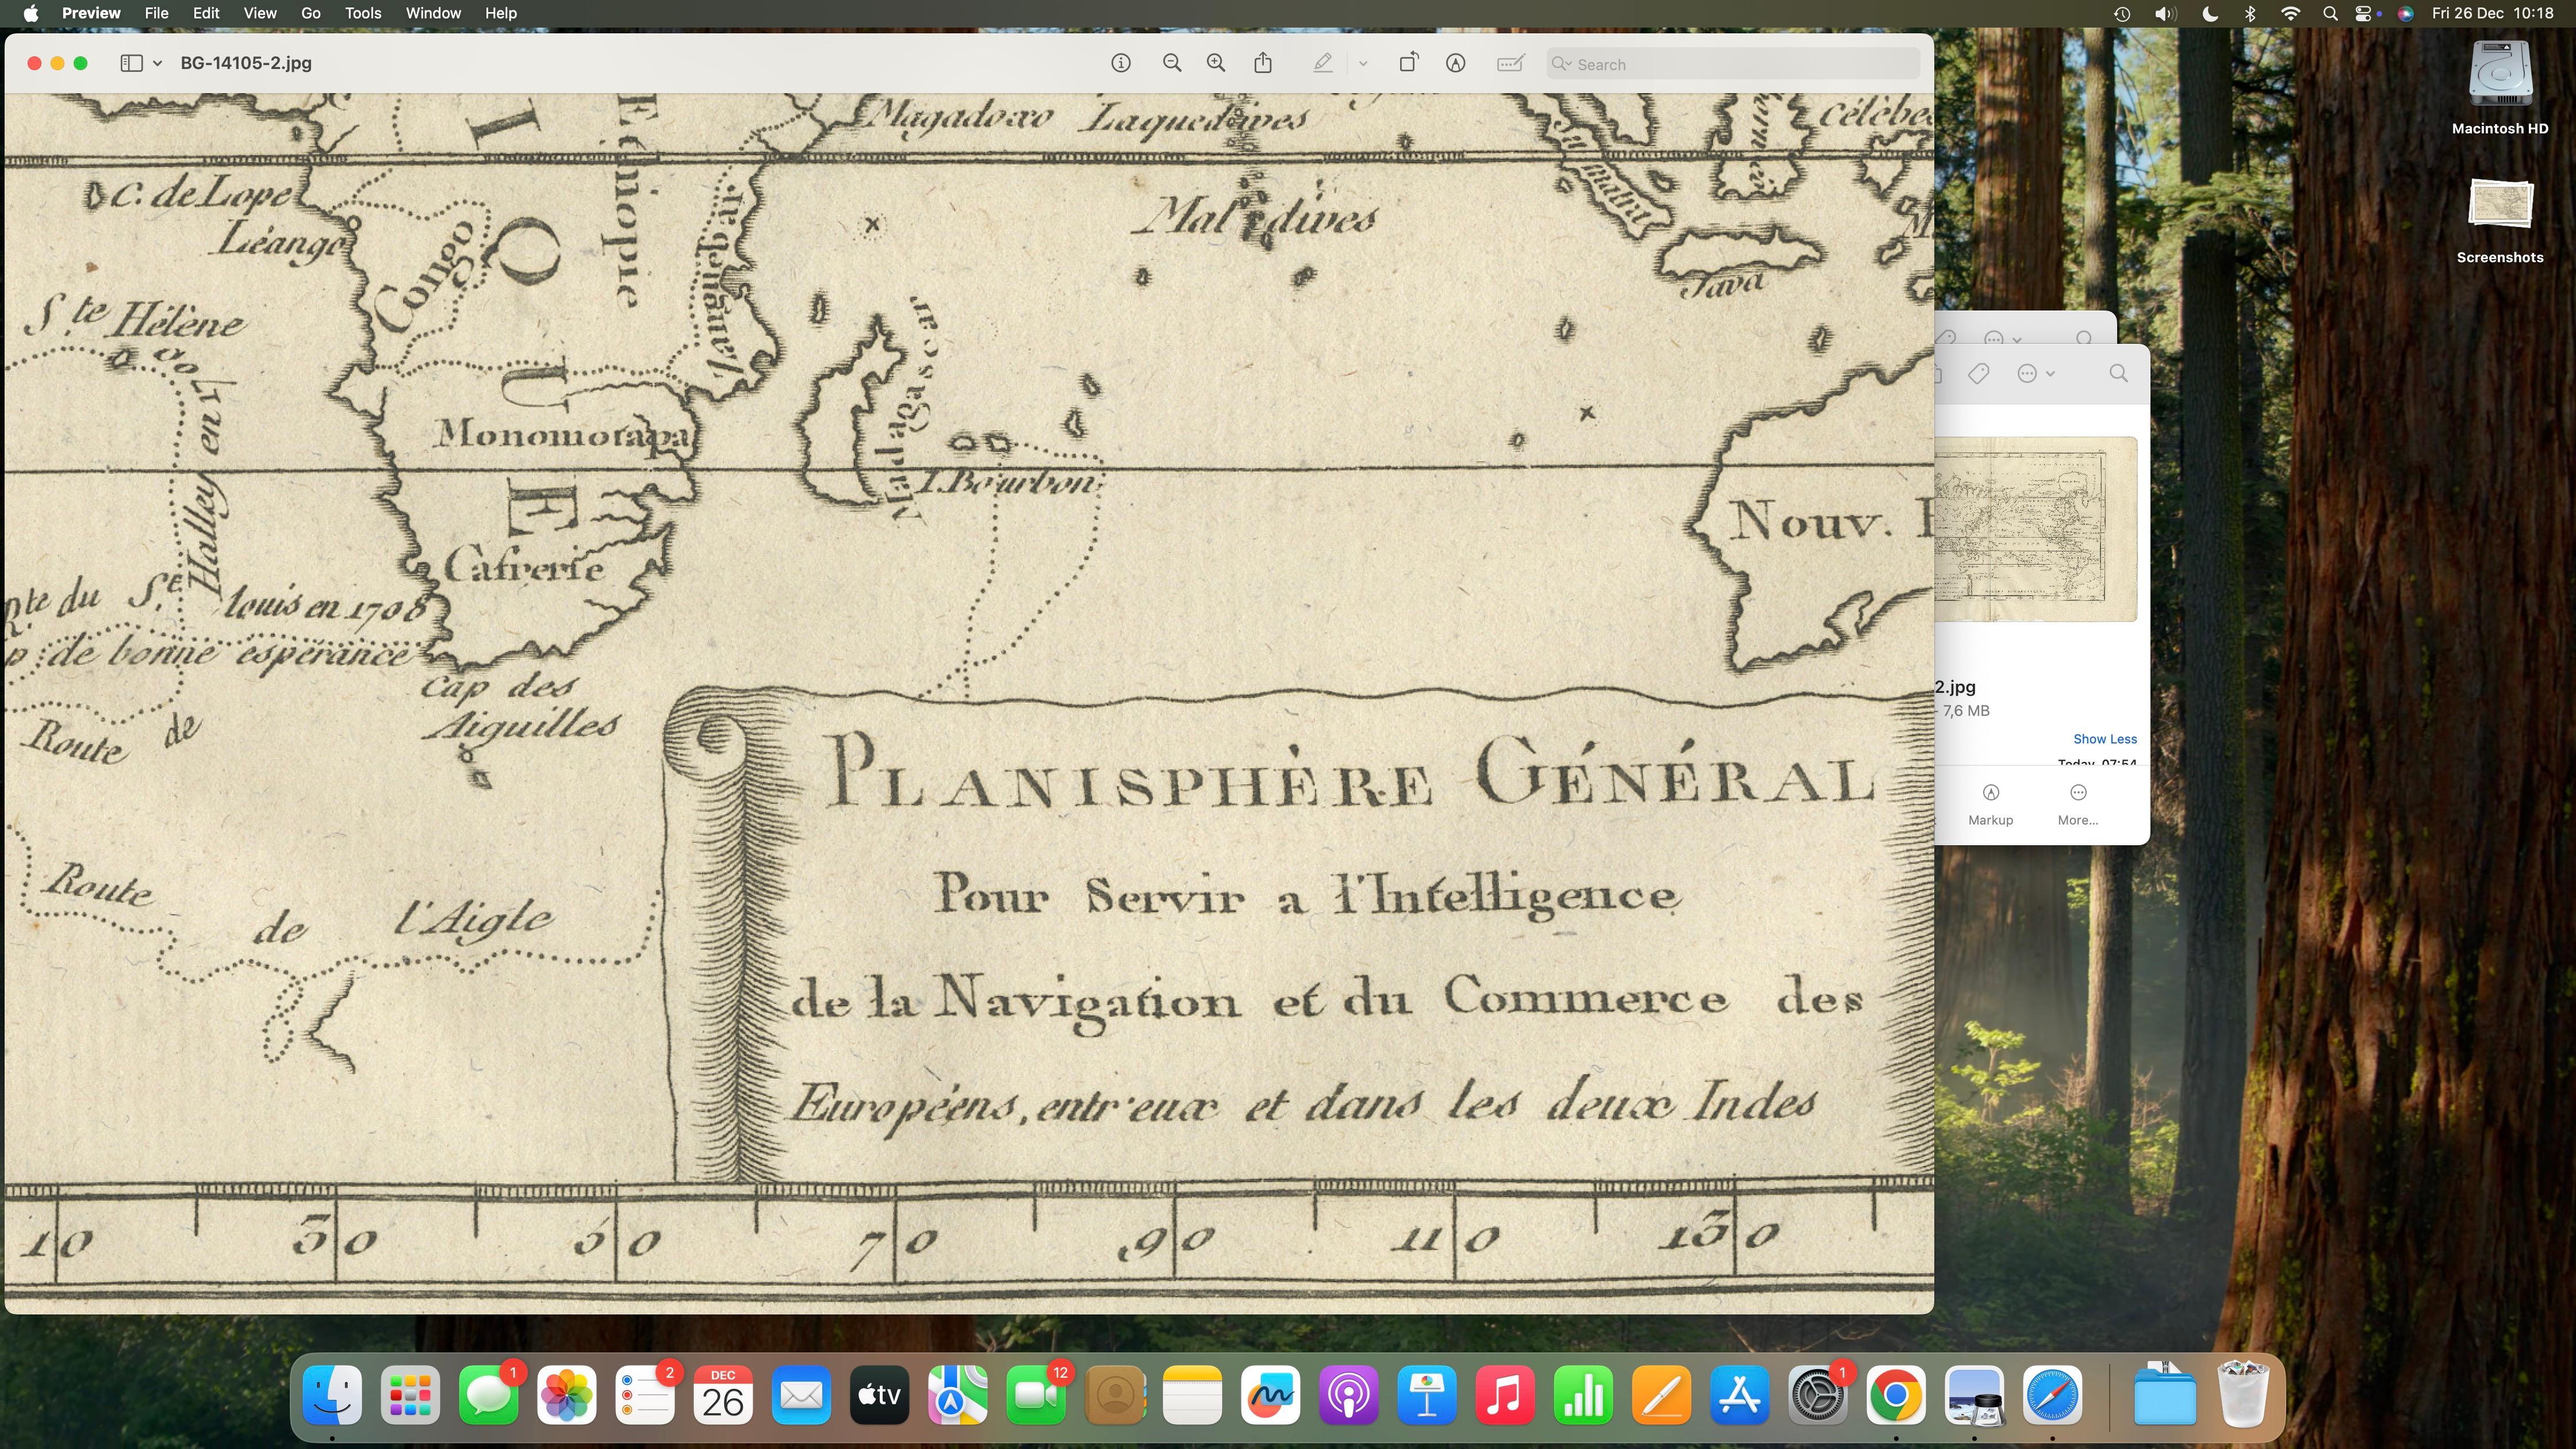Launch Siri from the menu bar
The height and width of the screenshot is (1449, 2576).
(x=2405, y=13)
